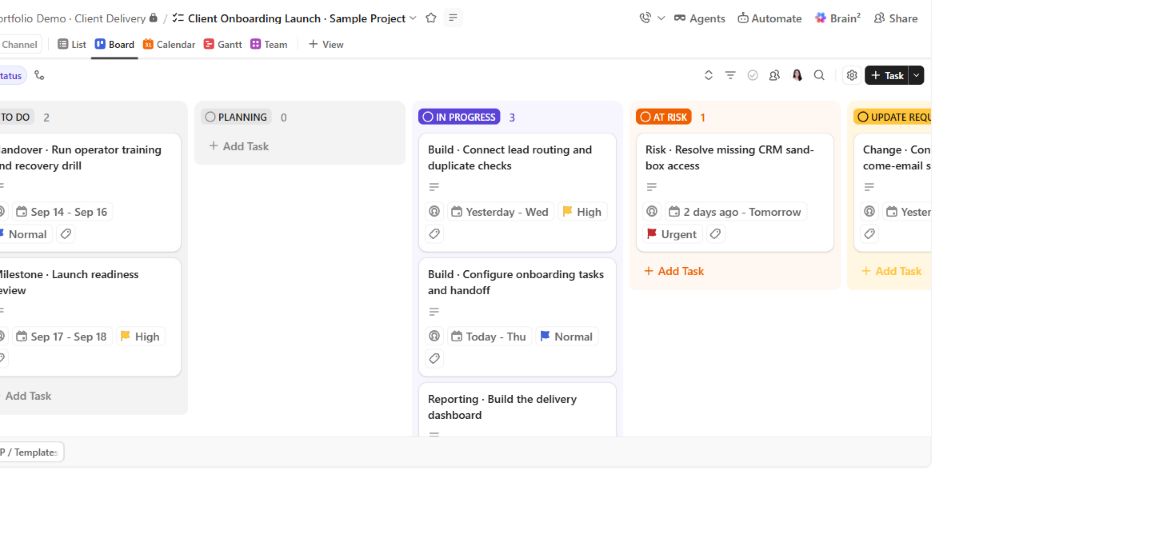Viewport: 1163px width, 534px height.
Task: Click Add Task in UPDATE REQU column
Action: pos(892,271)
